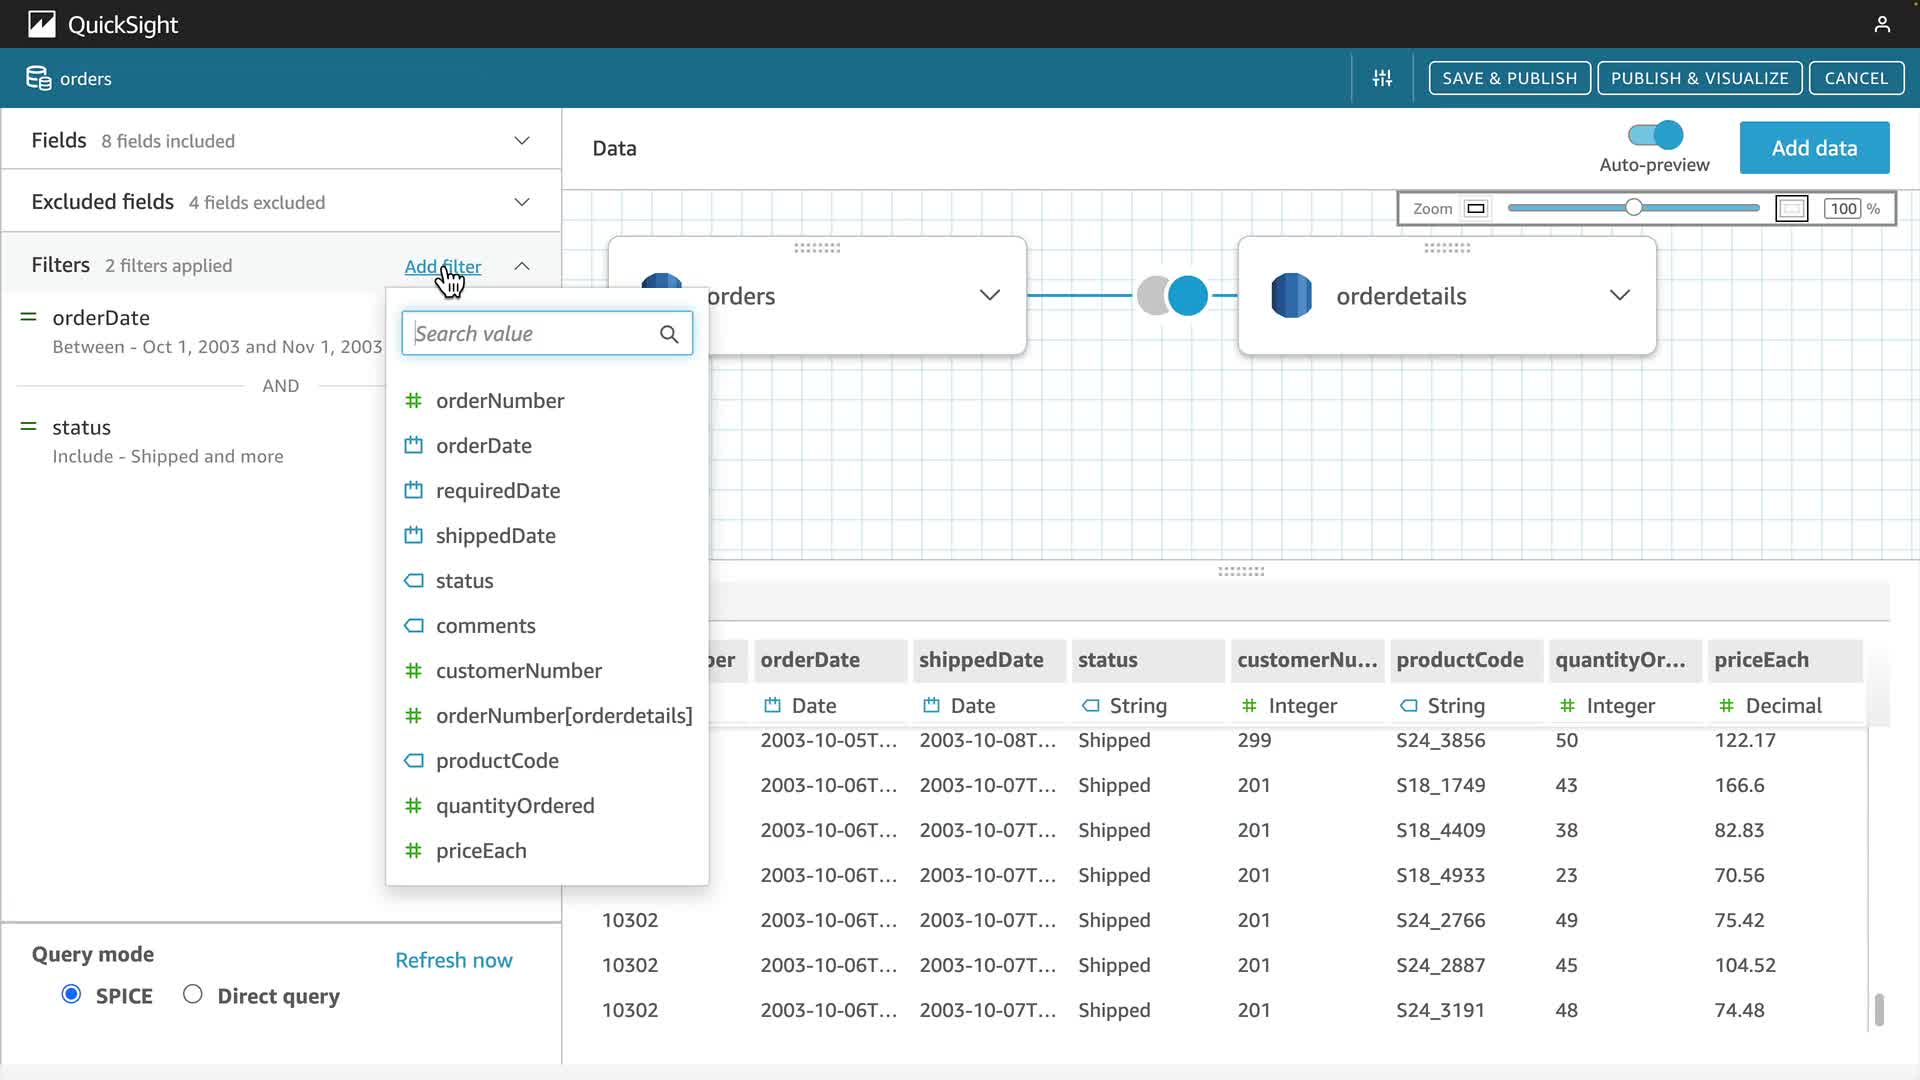The image size is (1920, 1080).
Task: Click the QuickSight logo icon
Action: (41, 24)
